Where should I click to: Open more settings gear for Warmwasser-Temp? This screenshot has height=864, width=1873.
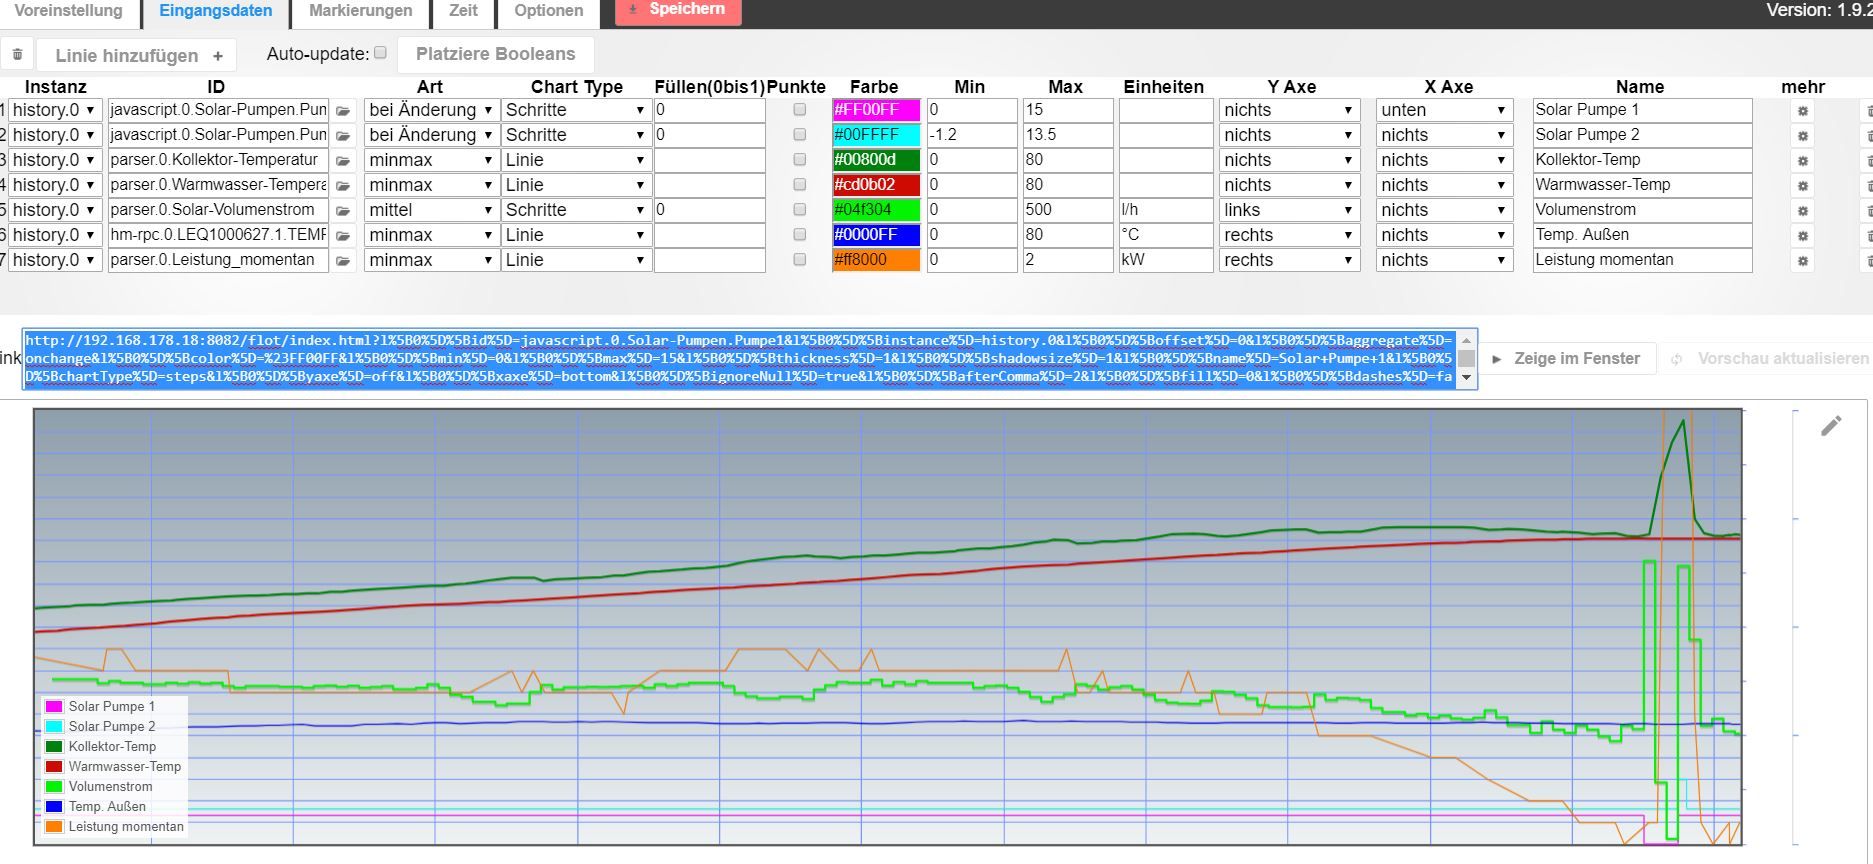coord(1802,186)
